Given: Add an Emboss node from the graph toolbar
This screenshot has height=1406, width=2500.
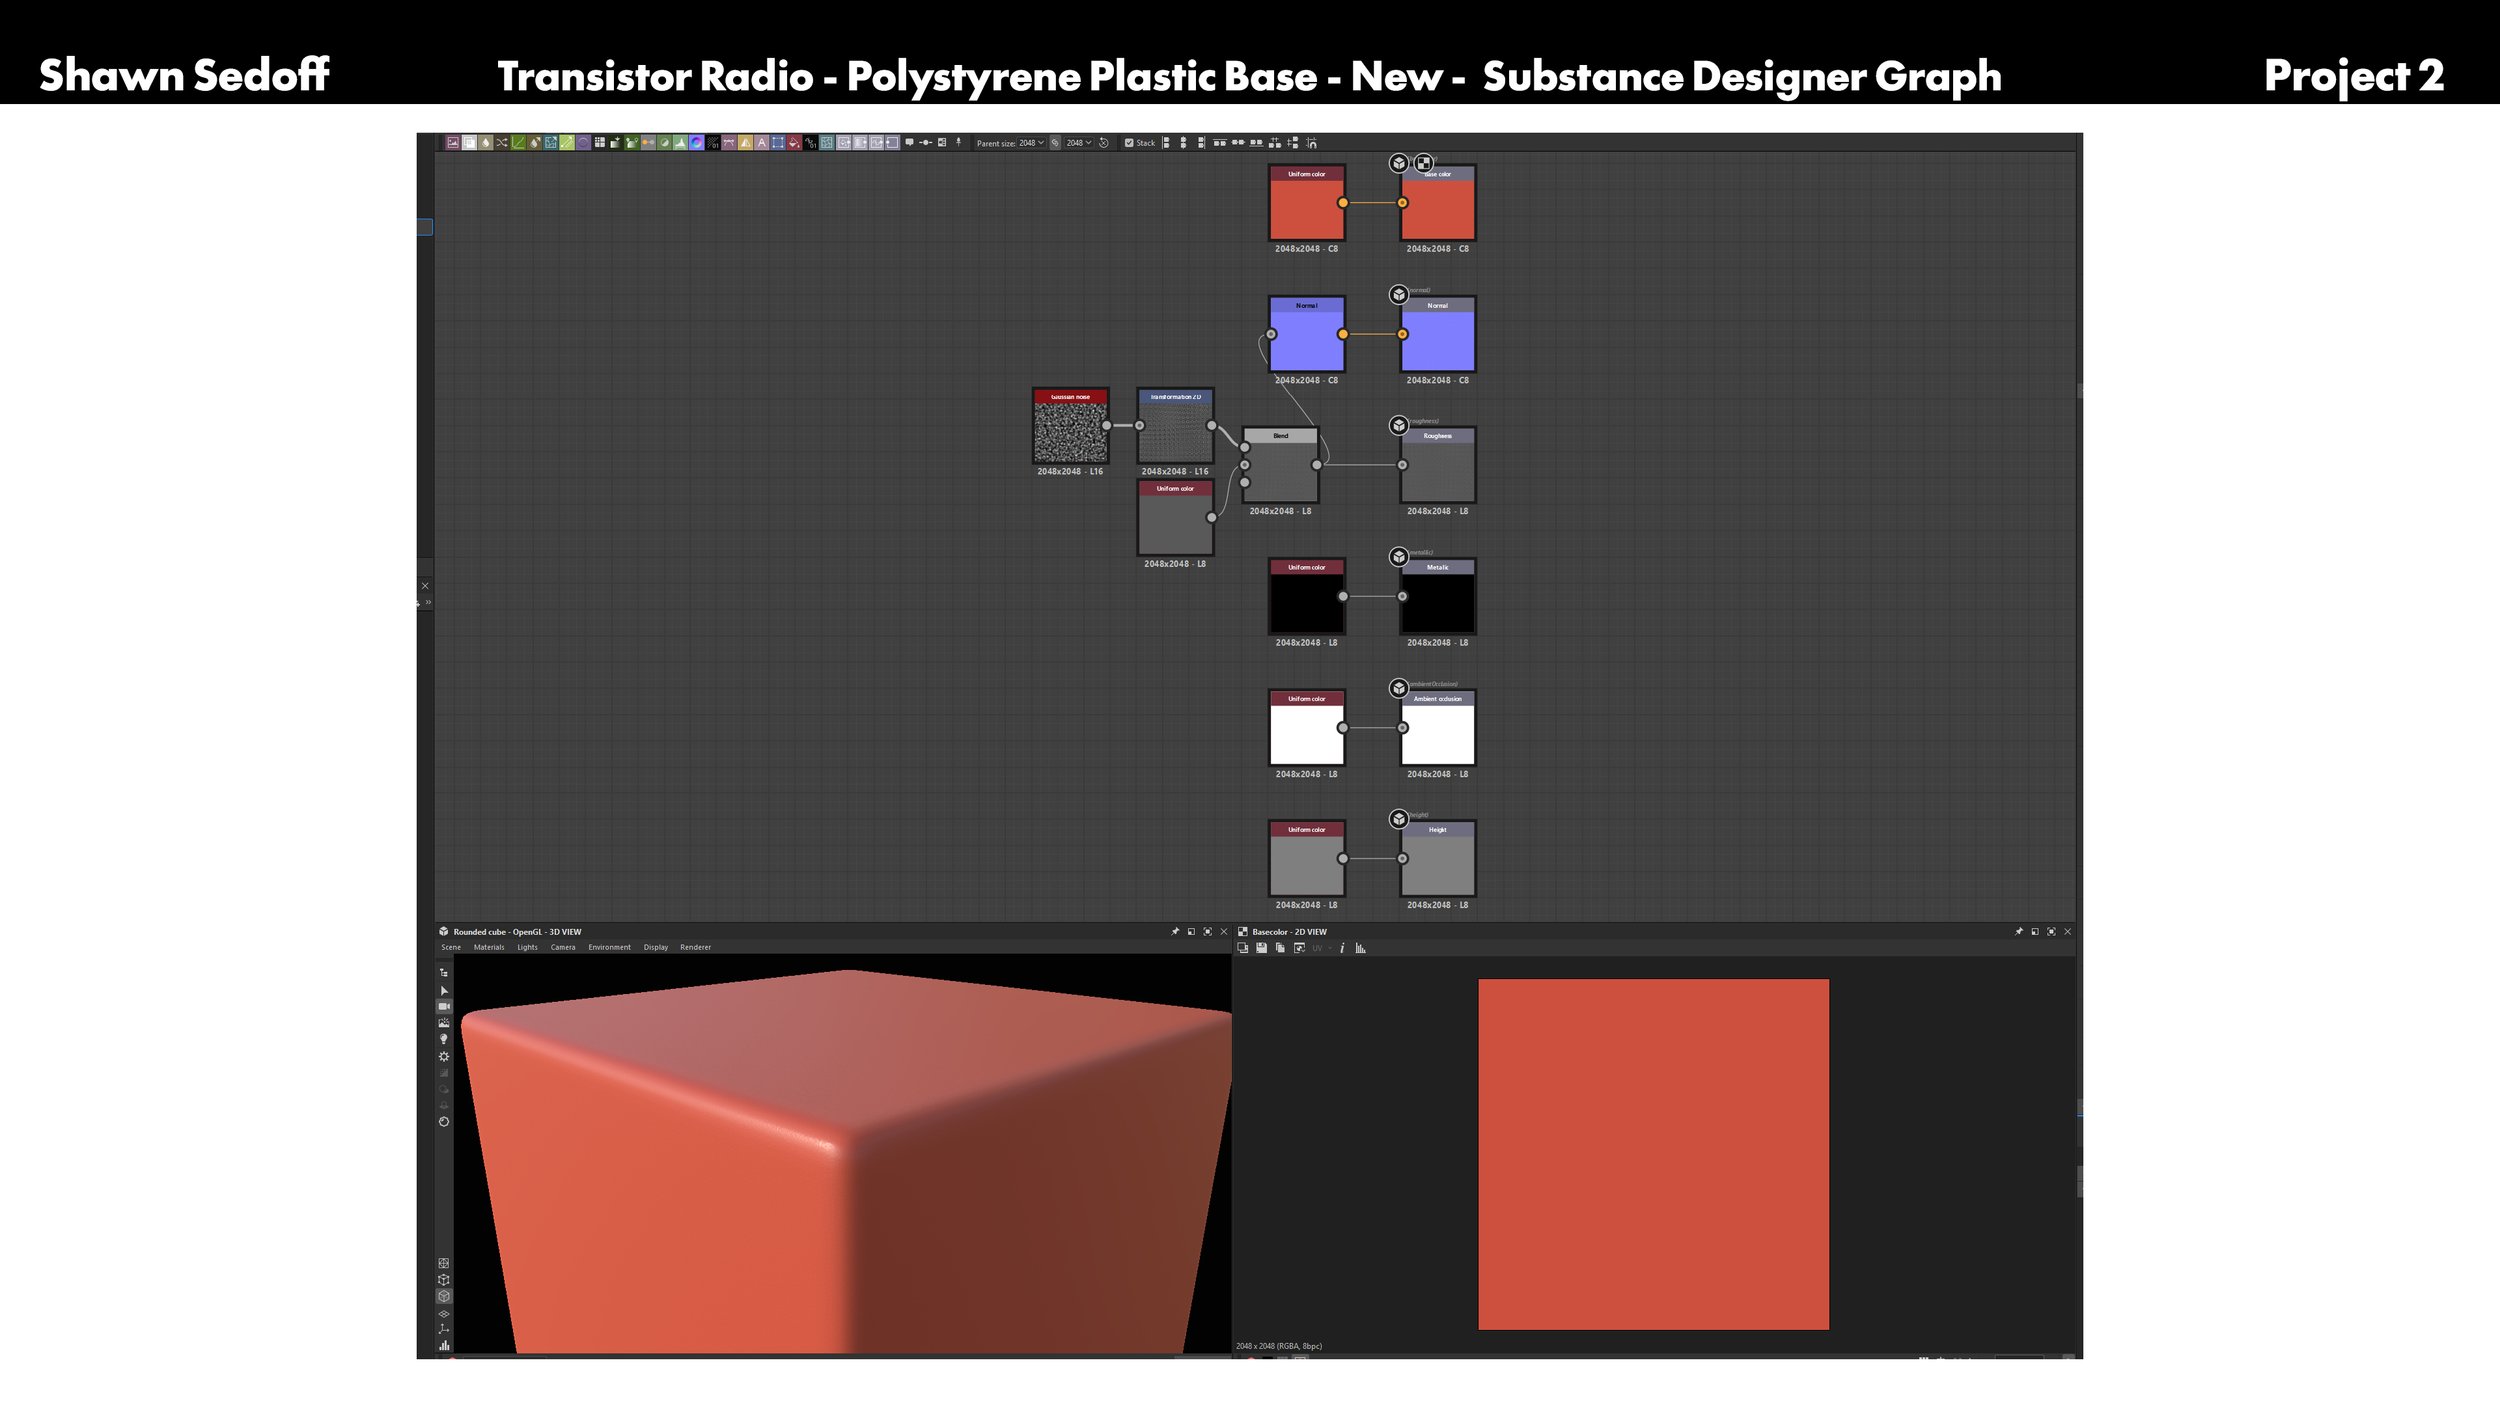Looking at the screenshot, I should 583,143.
